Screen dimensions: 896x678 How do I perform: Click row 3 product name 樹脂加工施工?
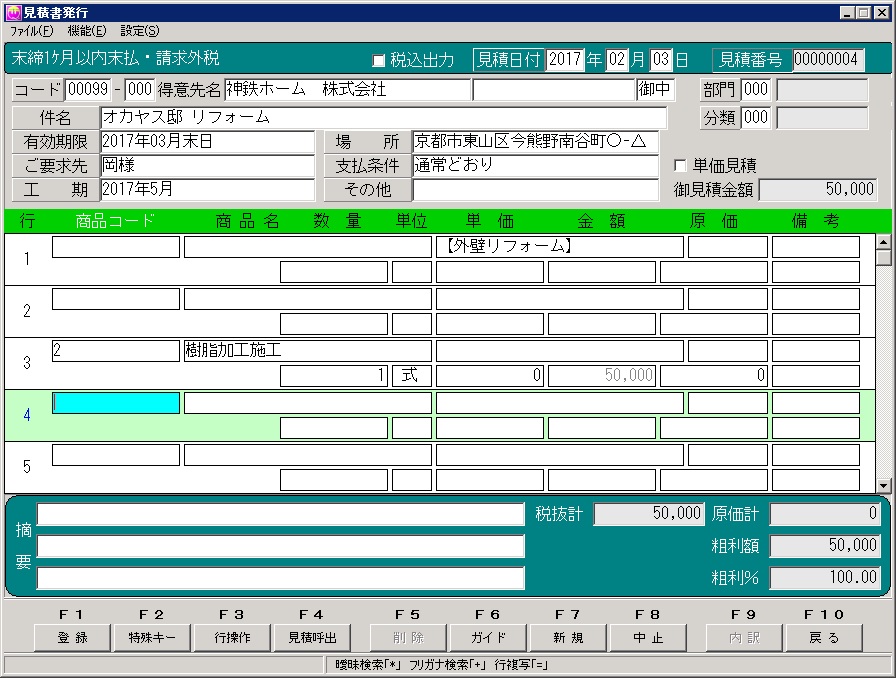(x=307, y=350)
